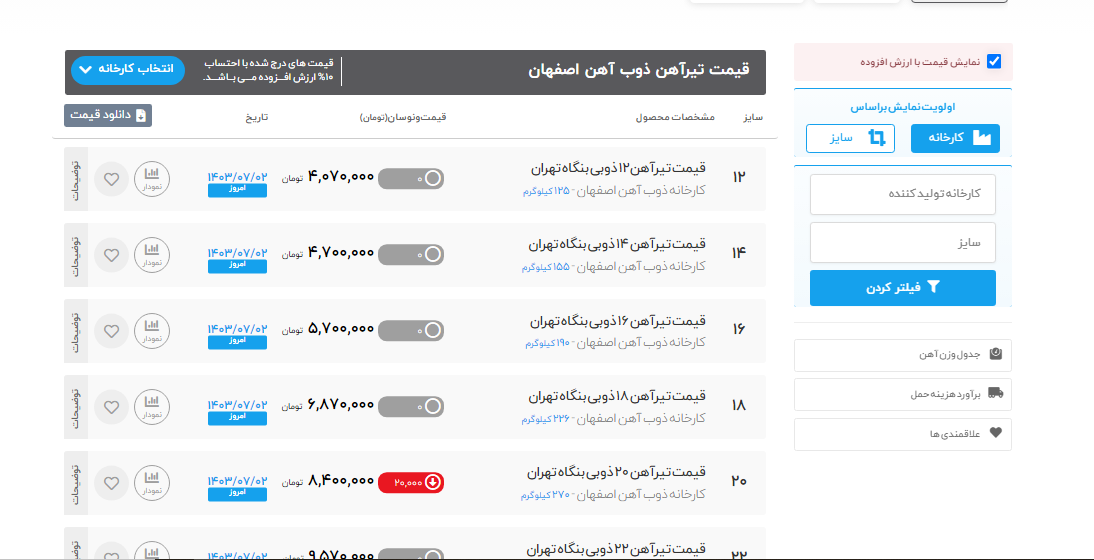Click کارخانه تولید کننده input field
The width and height of the screenshot is (1094, 560).
[x=902, y=193]
